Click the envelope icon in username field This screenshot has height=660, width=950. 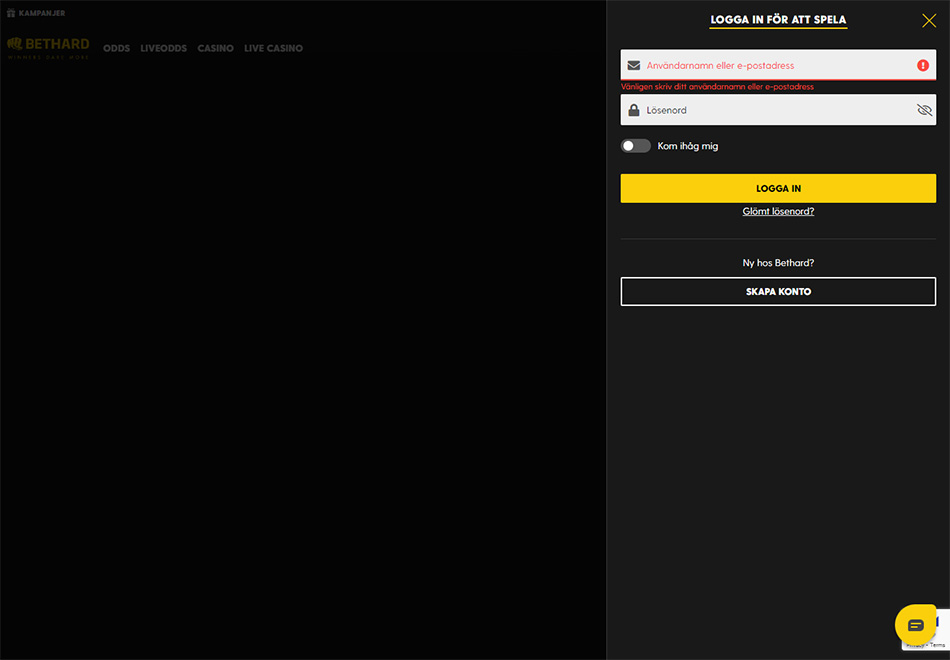(x=634, y=65)
